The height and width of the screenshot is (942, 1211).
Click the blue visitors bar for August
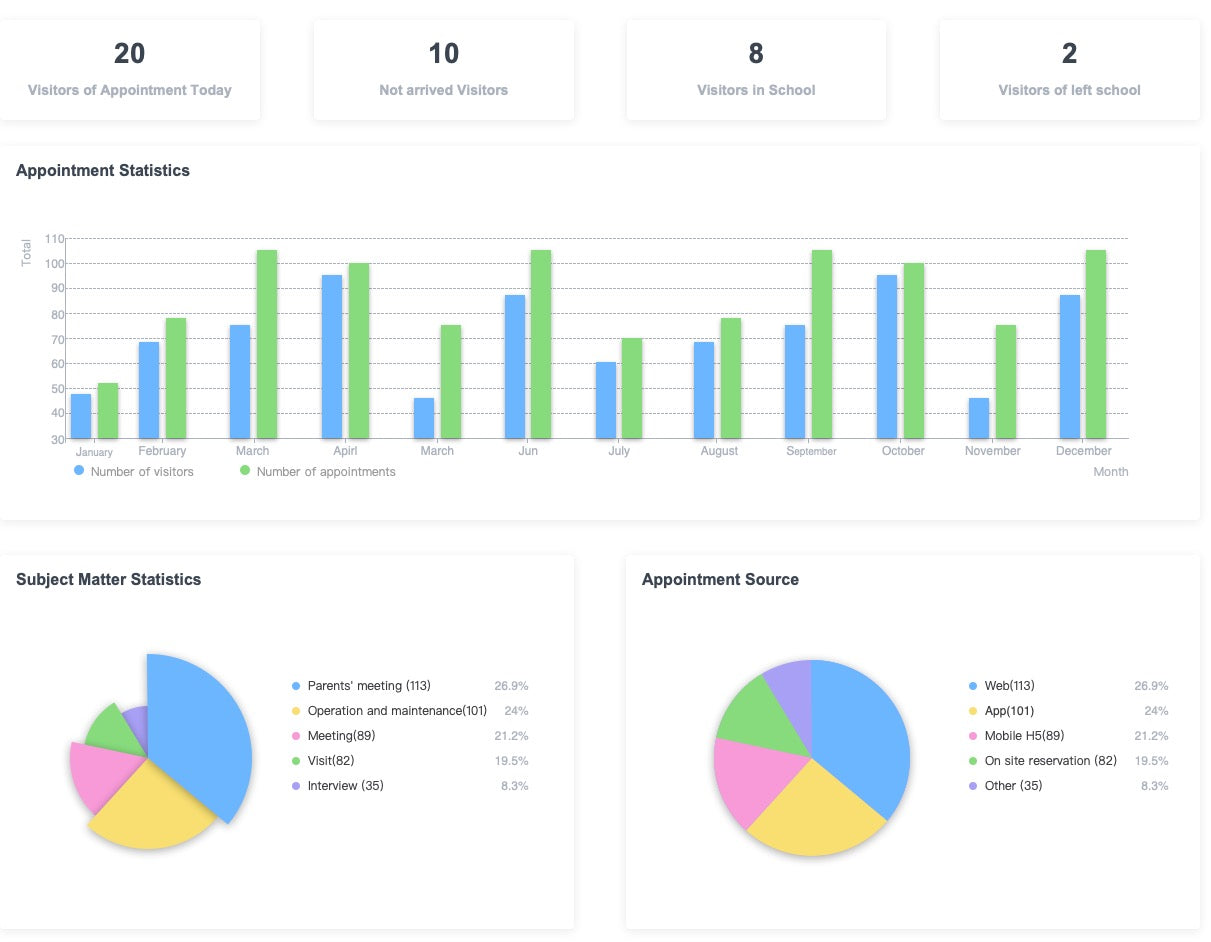(x=704, y=390)
